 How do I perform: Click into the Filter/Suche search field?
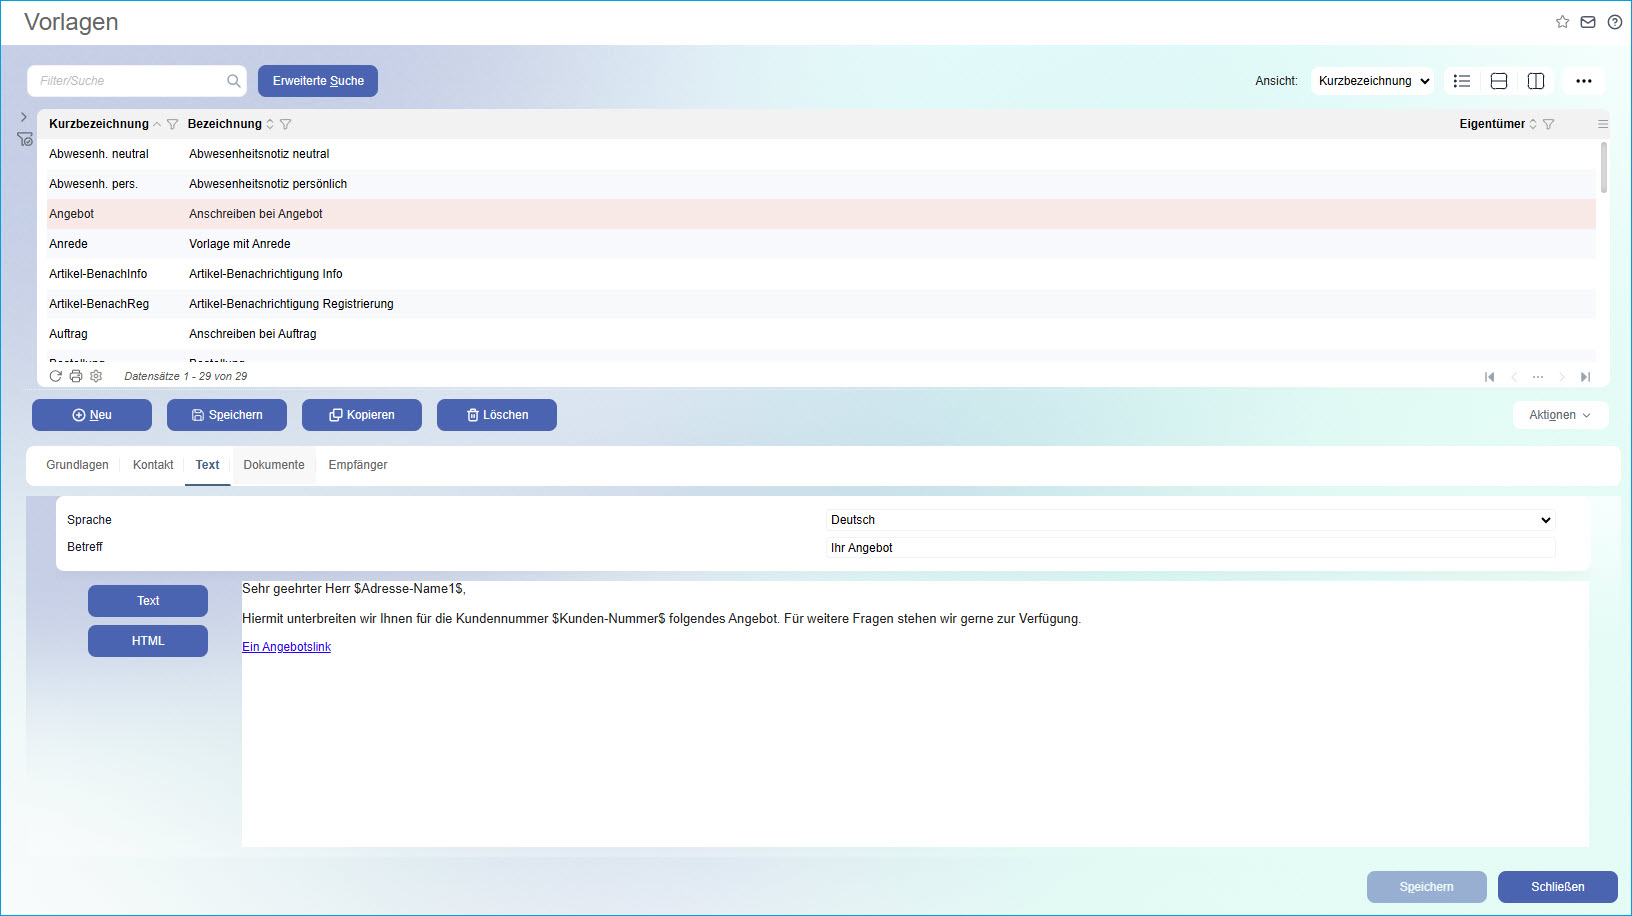130,81
